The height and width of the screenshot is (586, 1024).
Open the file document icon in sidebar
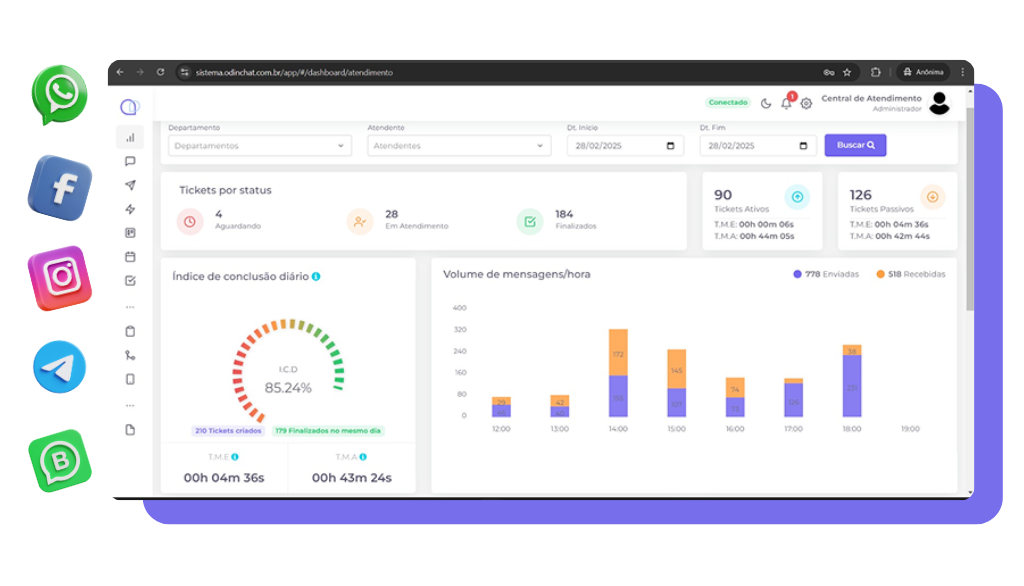click(x=131, y=430)
